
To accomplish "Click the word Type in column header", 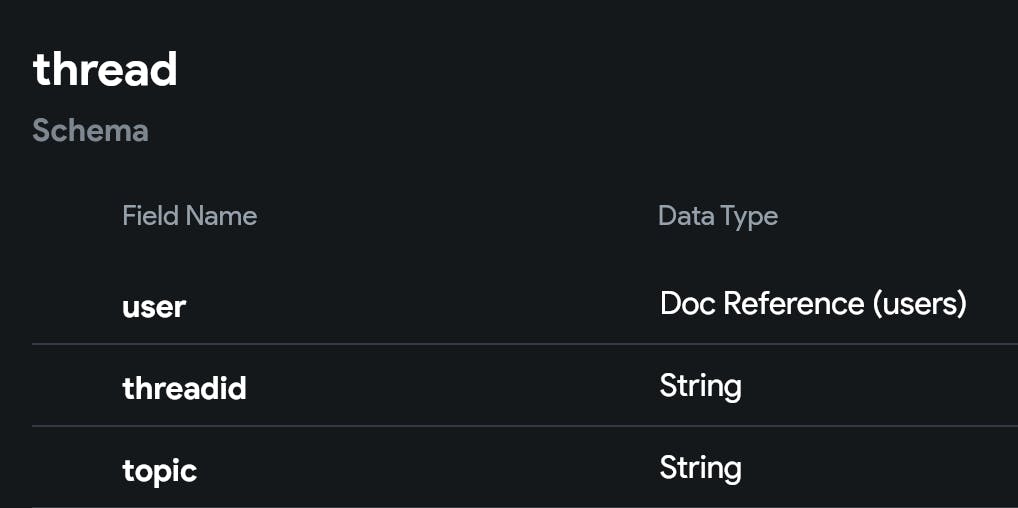I will point(749,216).
